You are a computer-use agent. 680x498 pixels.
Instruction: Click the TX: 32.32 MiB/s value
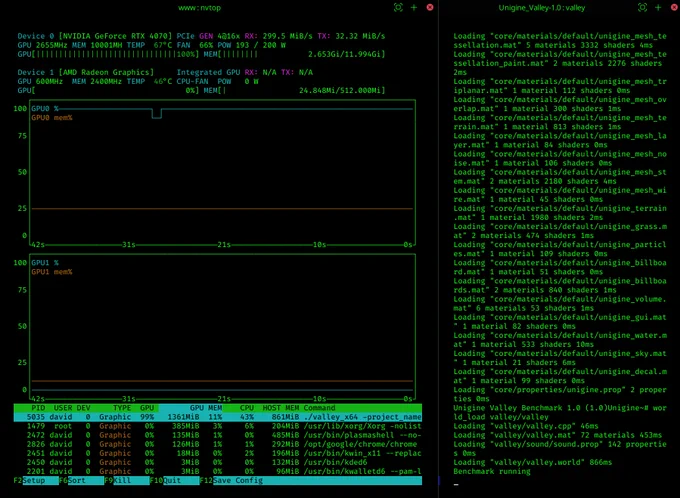point(351,36)
